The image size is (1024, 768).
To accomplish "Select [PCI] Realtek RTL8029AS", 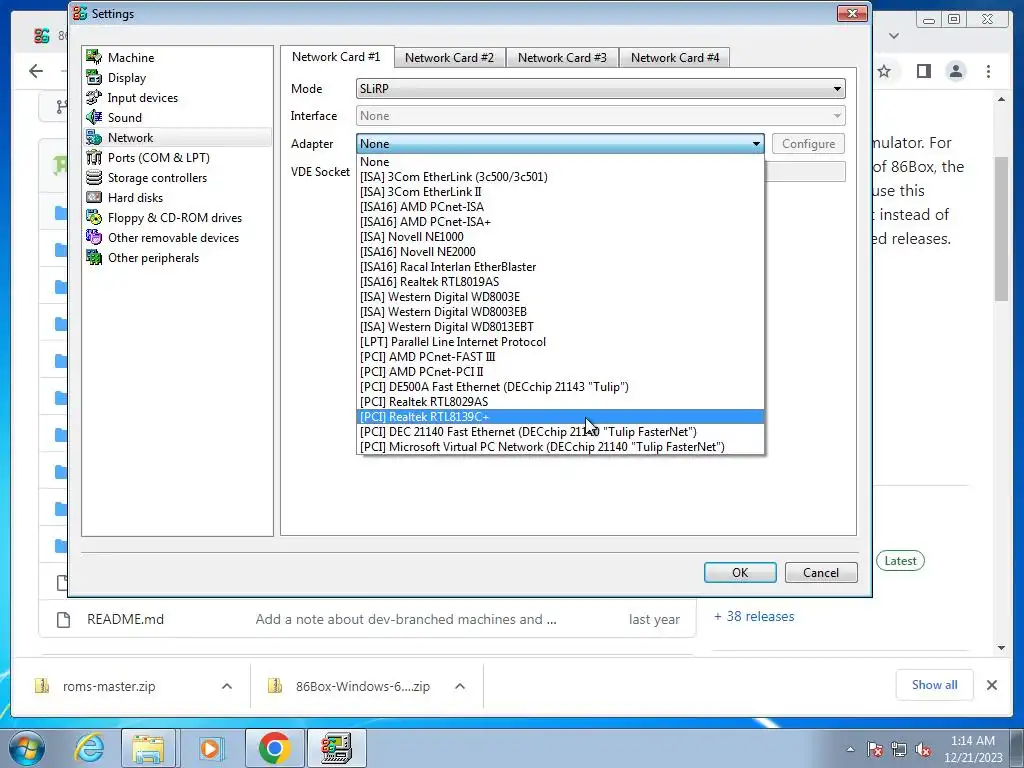I will click(x=560, y=402).
